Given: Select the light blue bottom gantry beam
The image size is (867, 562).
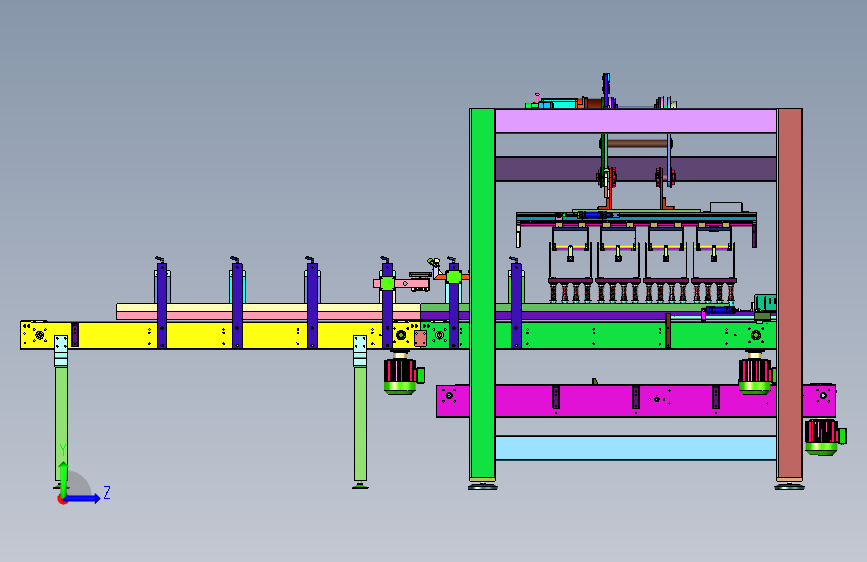Looking at the screenshot, I should pyautogui.click(x=636, y=447).
